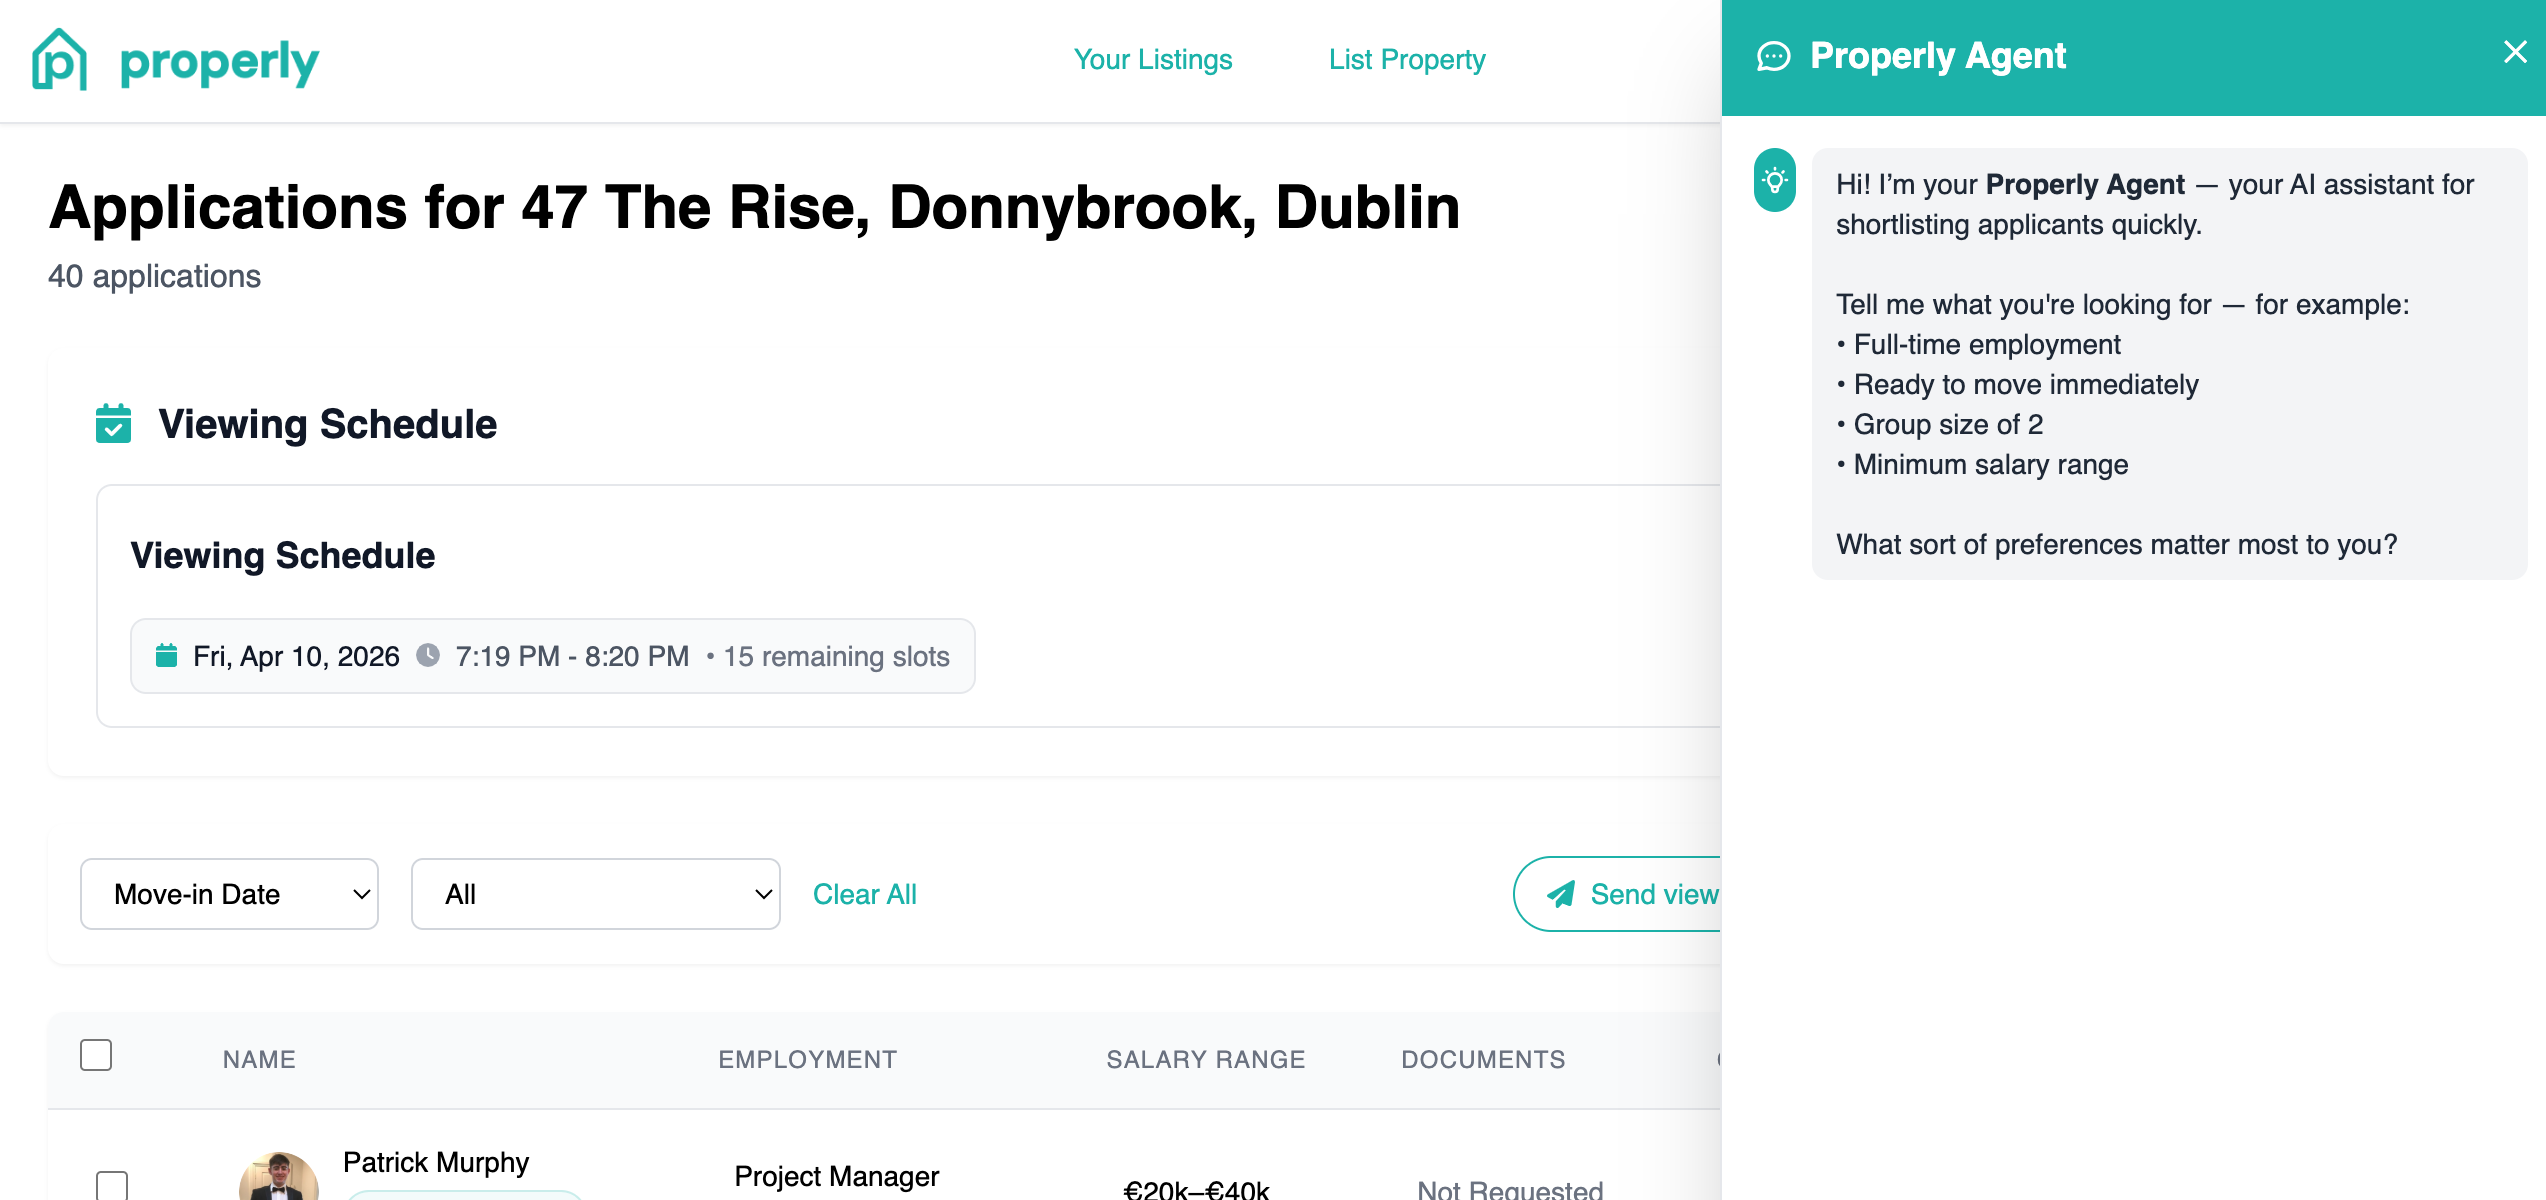Click the paper-plane icon on Send viewings
The image size is (2546, 1200).
[x=1561, y=893]
